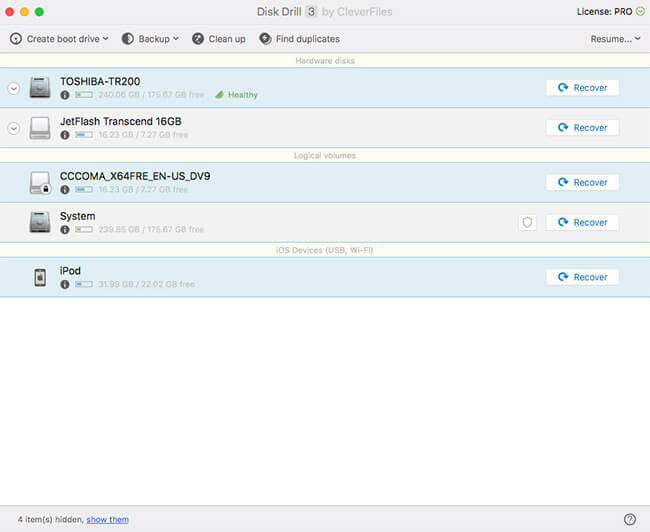Click the Backup icon in toolbar
Screen dimensions: 650x532
[x=128, y=39]
